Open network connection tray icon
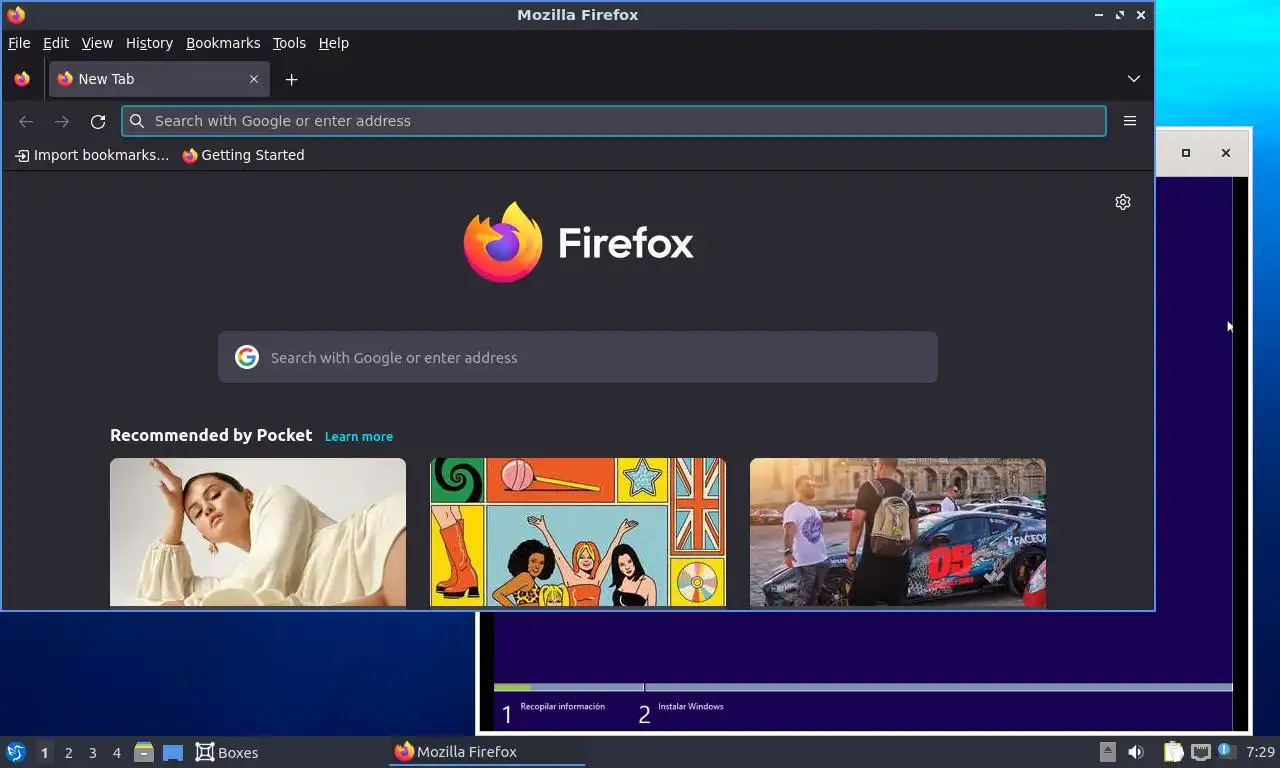The width and height of the screenshot is (1280, 768). [1200, 752]
